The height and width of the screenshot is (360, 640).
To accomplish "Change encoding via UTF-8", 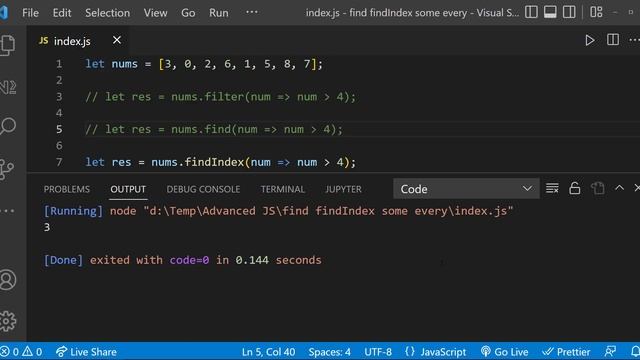I will coord(378,352).
